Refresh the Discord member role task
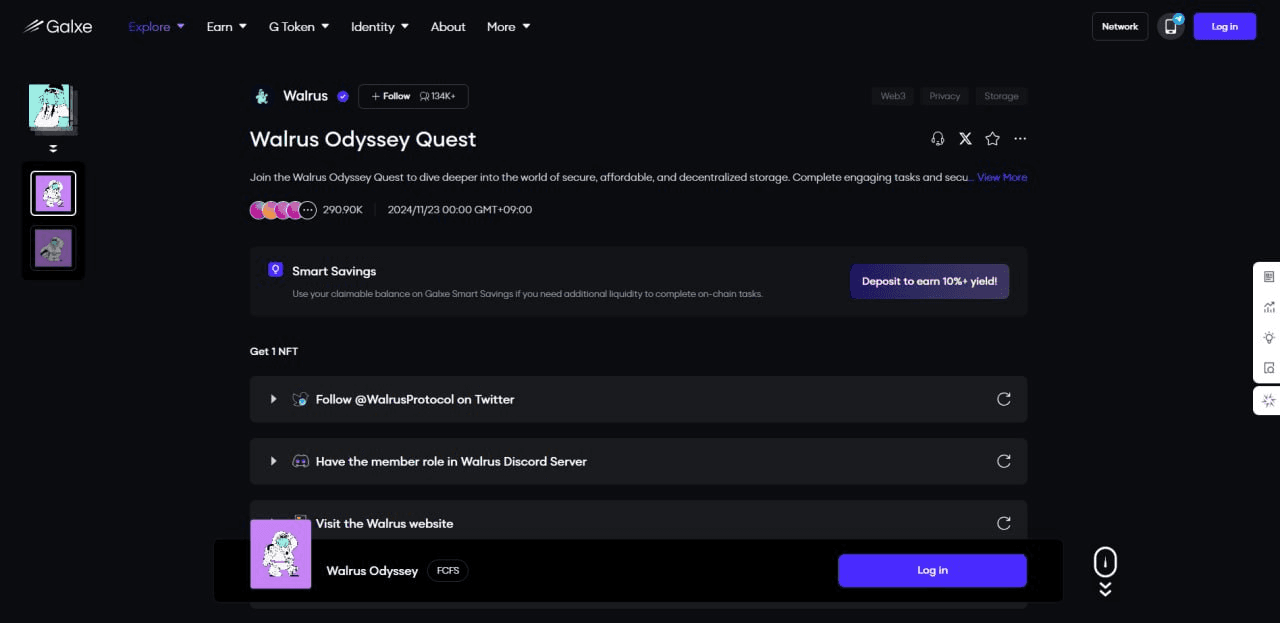The height and width of the screenshot is (623, 1280). [1003, 461]
